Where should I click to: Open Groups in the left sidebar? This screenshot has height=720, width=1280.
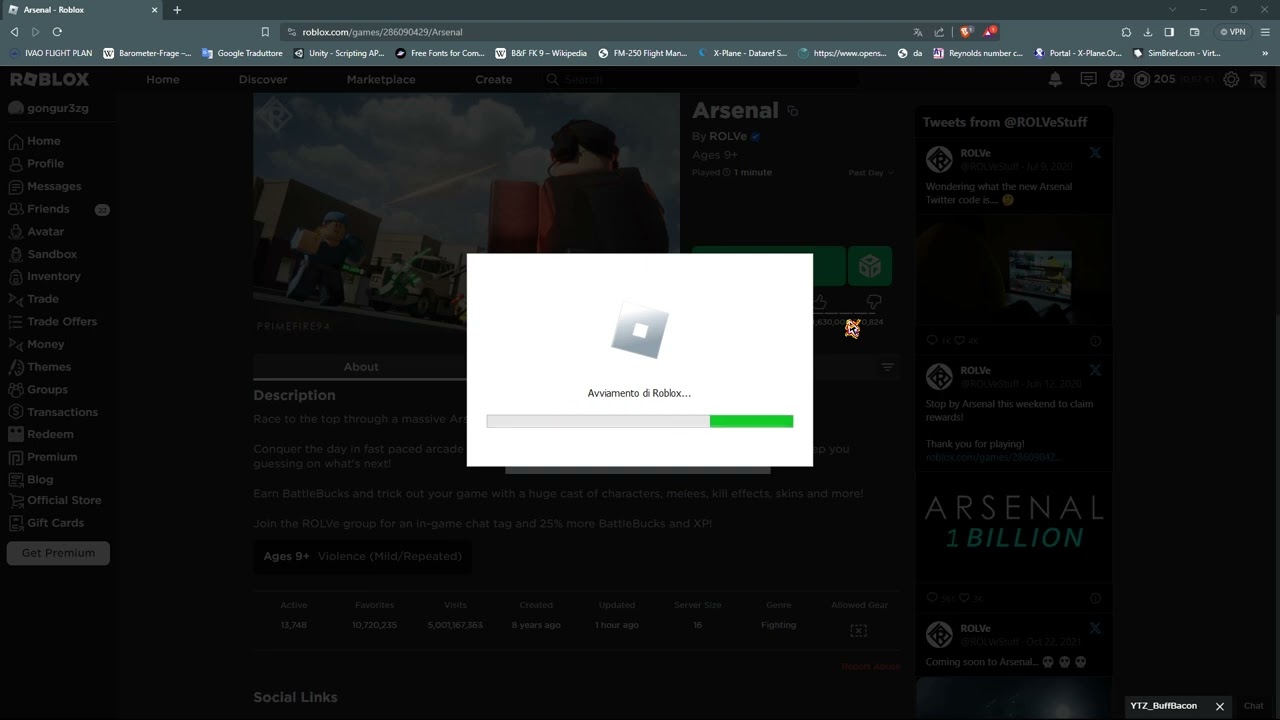(47, 389)
